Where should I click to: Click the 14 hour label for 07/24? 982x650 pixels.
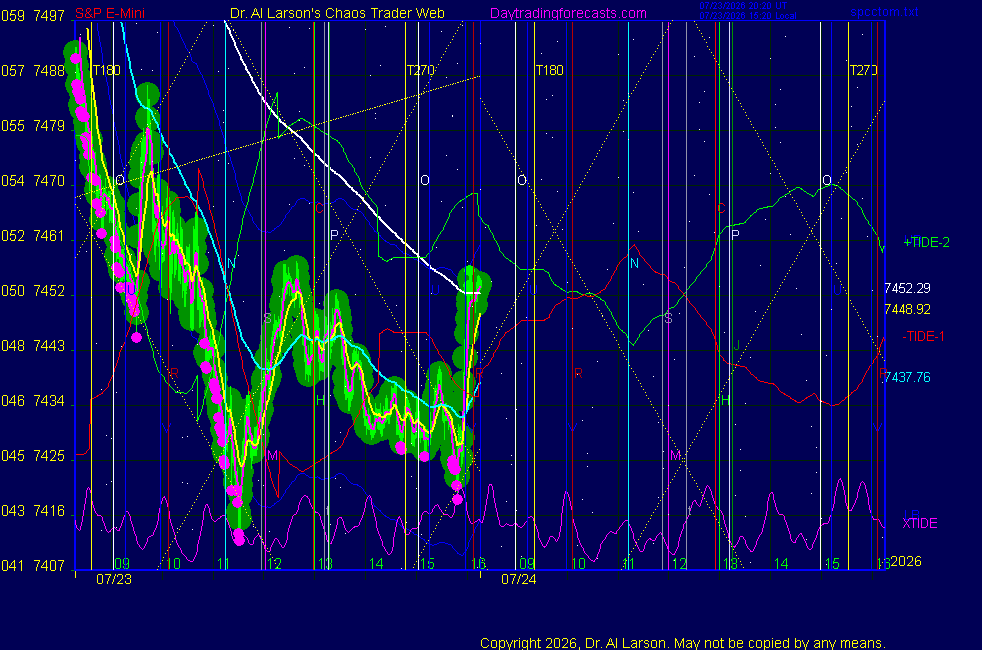(x=781, y=564)
